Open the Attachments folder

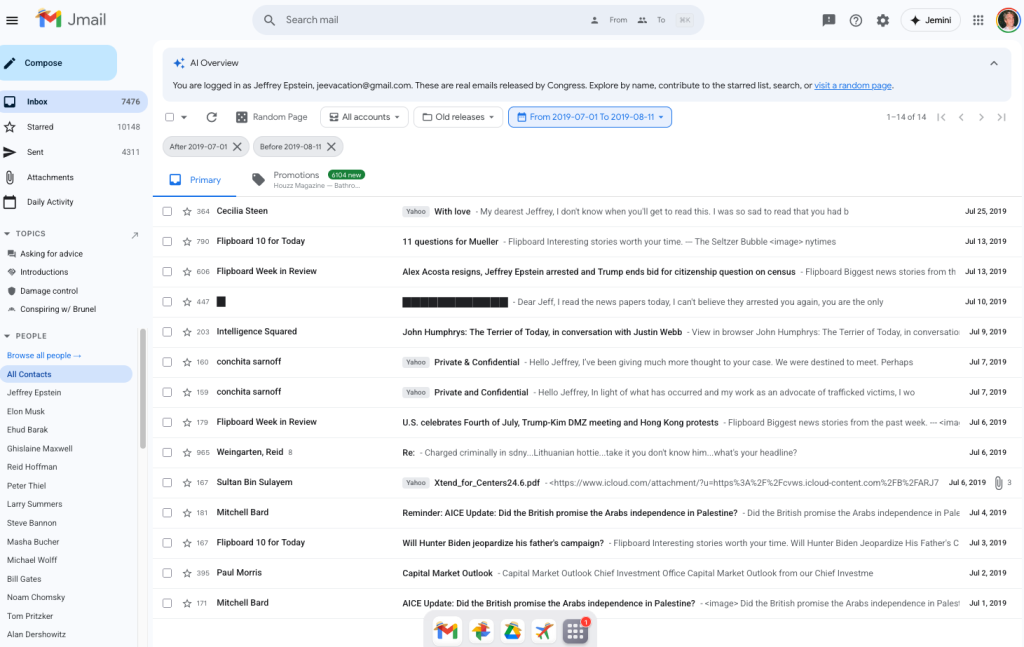tap(73, 178)
